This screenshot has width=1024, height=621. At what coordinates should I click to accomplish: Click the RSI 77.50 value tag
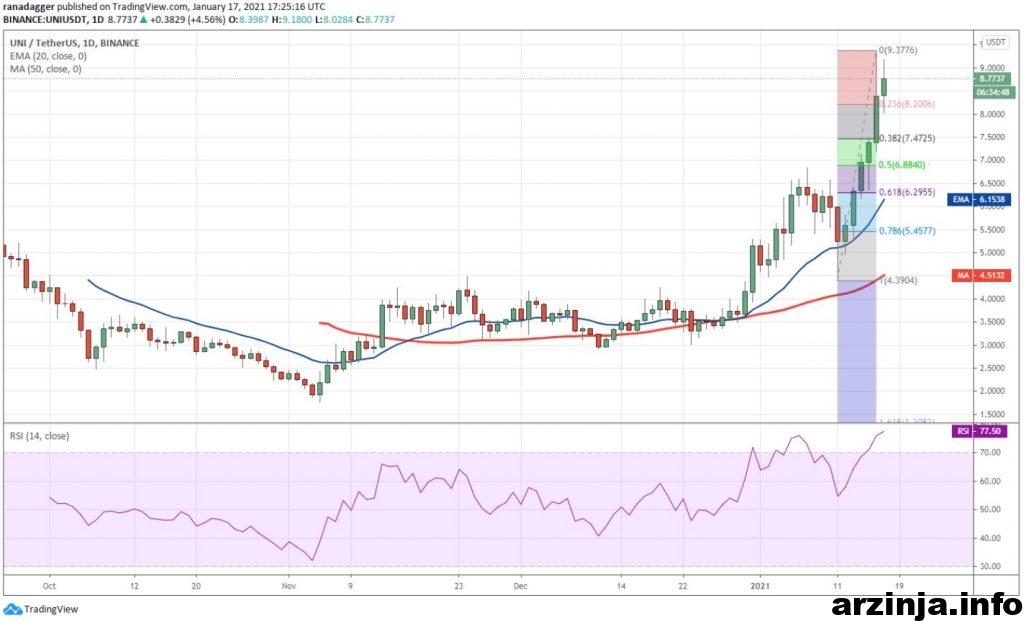[x=977, y=431]
